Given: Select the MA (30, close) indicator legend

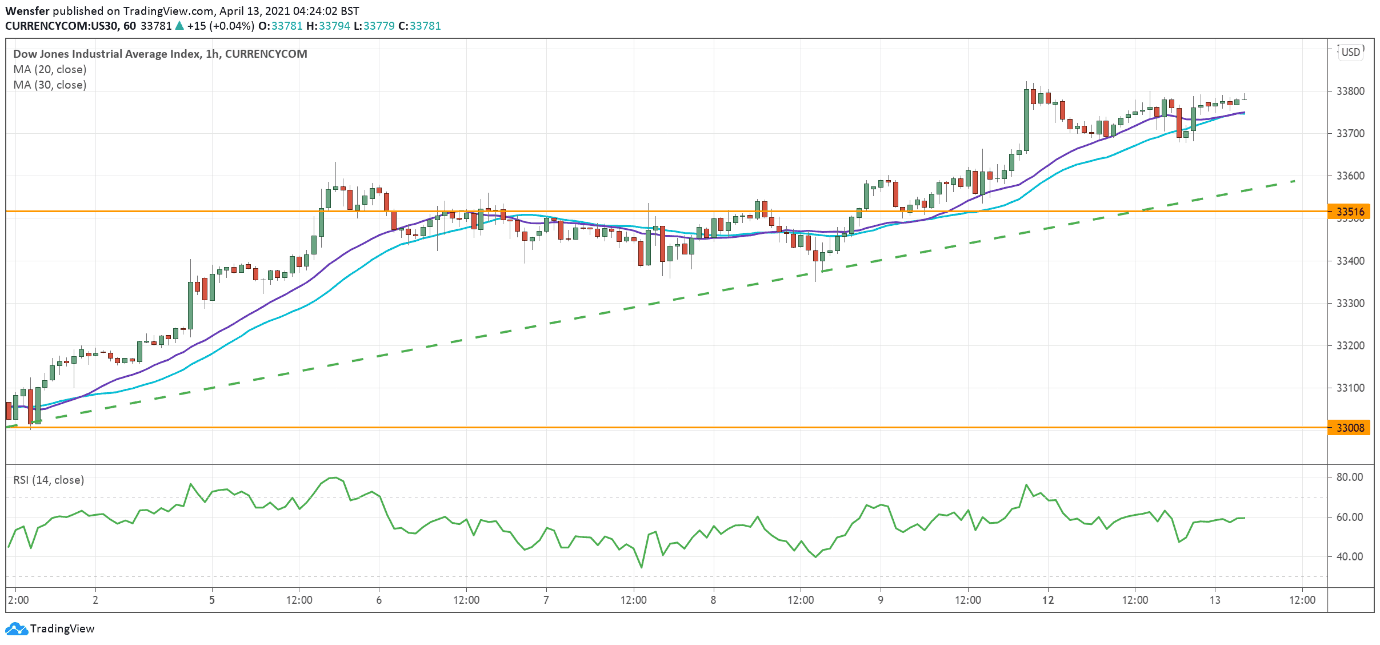Looking at the screenshot, I should 50,85.
